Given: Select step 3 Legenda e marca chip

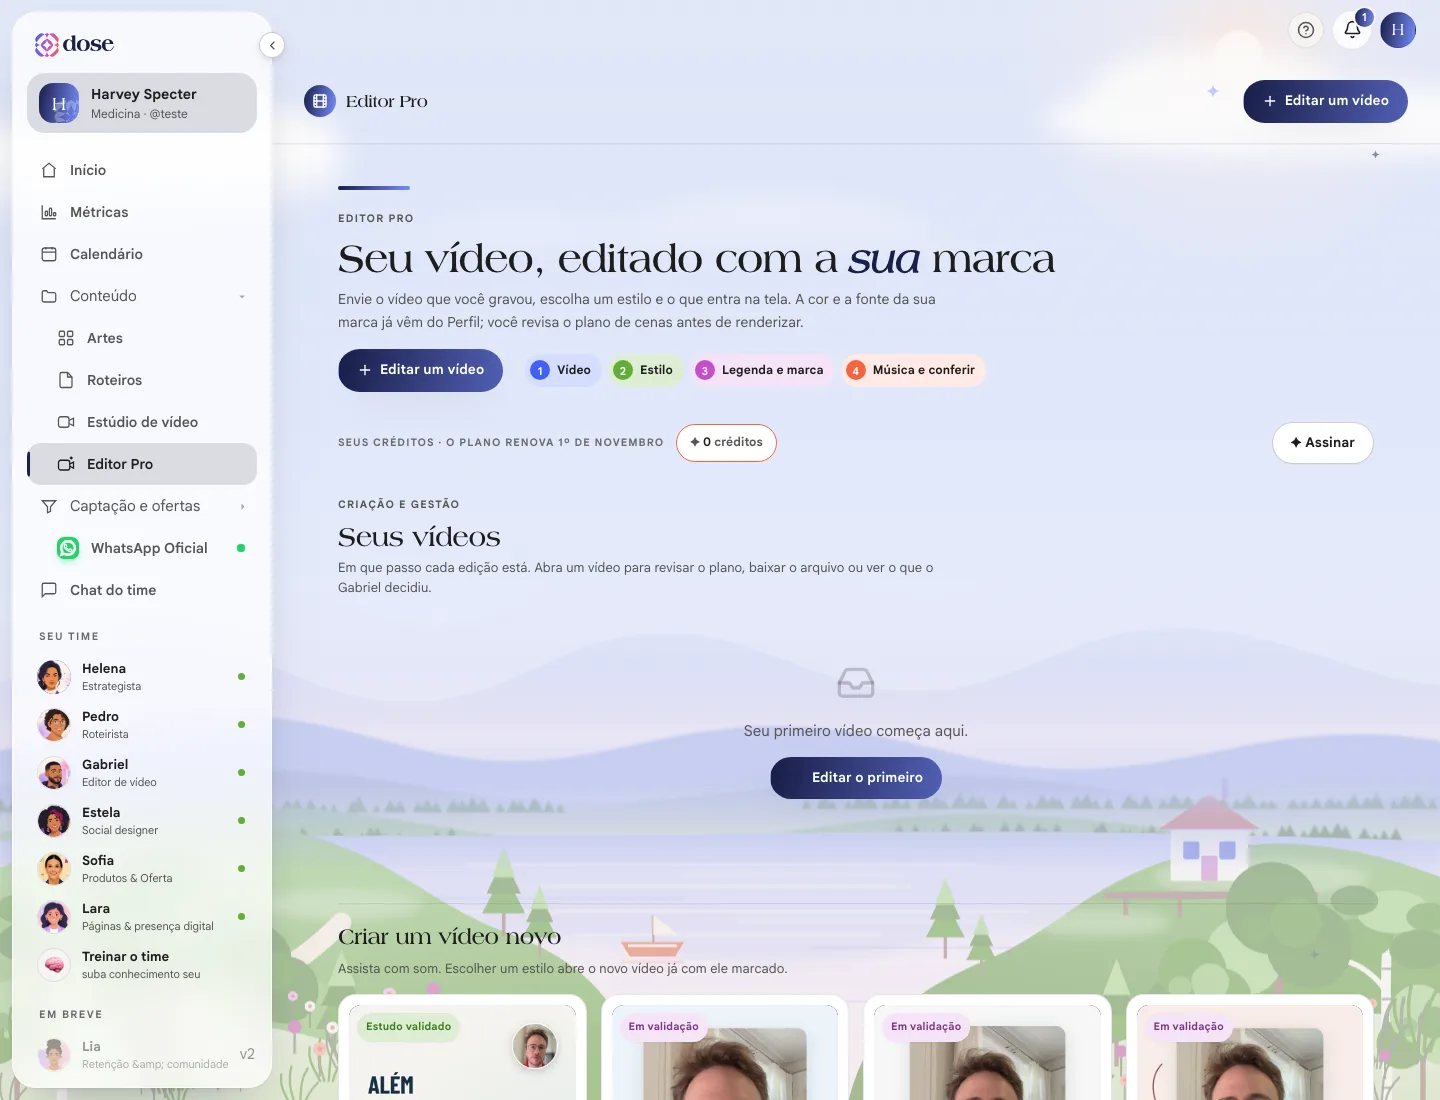Looking at the screenshot, I should [761, 370].
